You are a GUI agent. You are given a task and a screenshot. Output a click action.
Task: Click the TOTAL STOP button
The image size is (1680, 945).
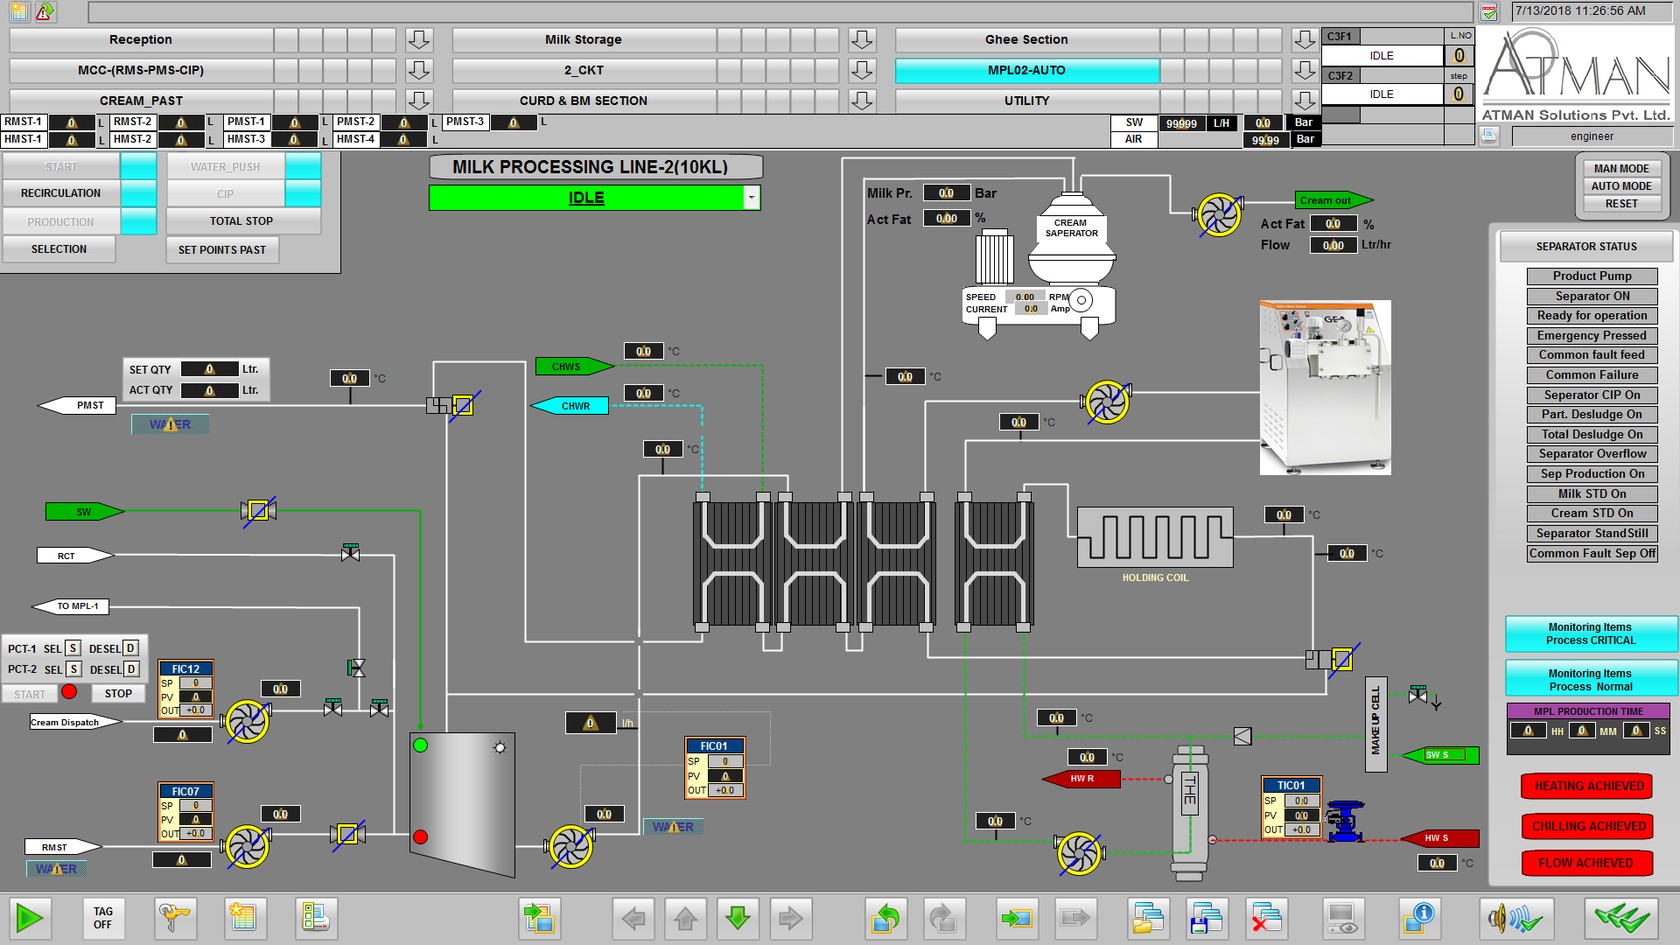point(242,221)
